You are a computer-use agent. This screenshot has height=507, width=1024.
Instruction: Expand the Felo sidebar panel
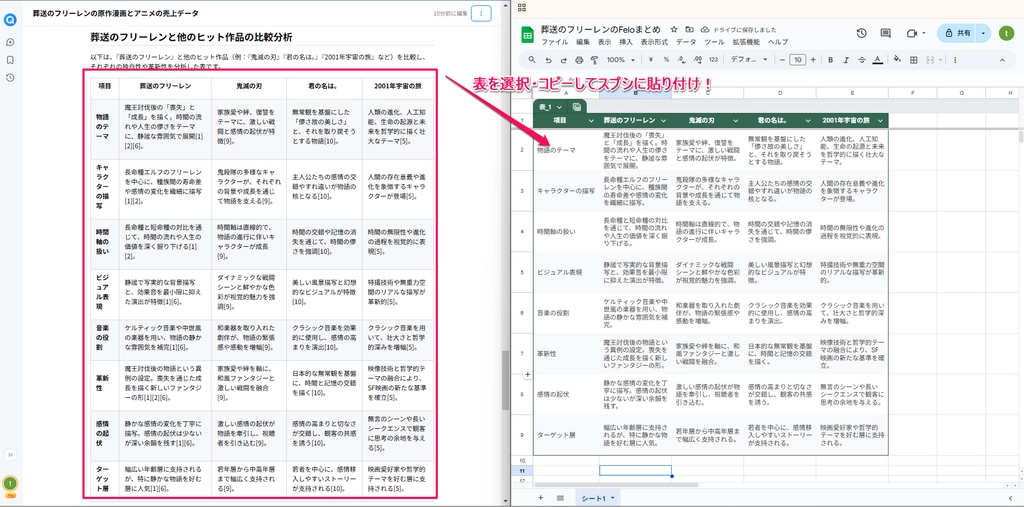pyautogui.click(x=10, y=455)
